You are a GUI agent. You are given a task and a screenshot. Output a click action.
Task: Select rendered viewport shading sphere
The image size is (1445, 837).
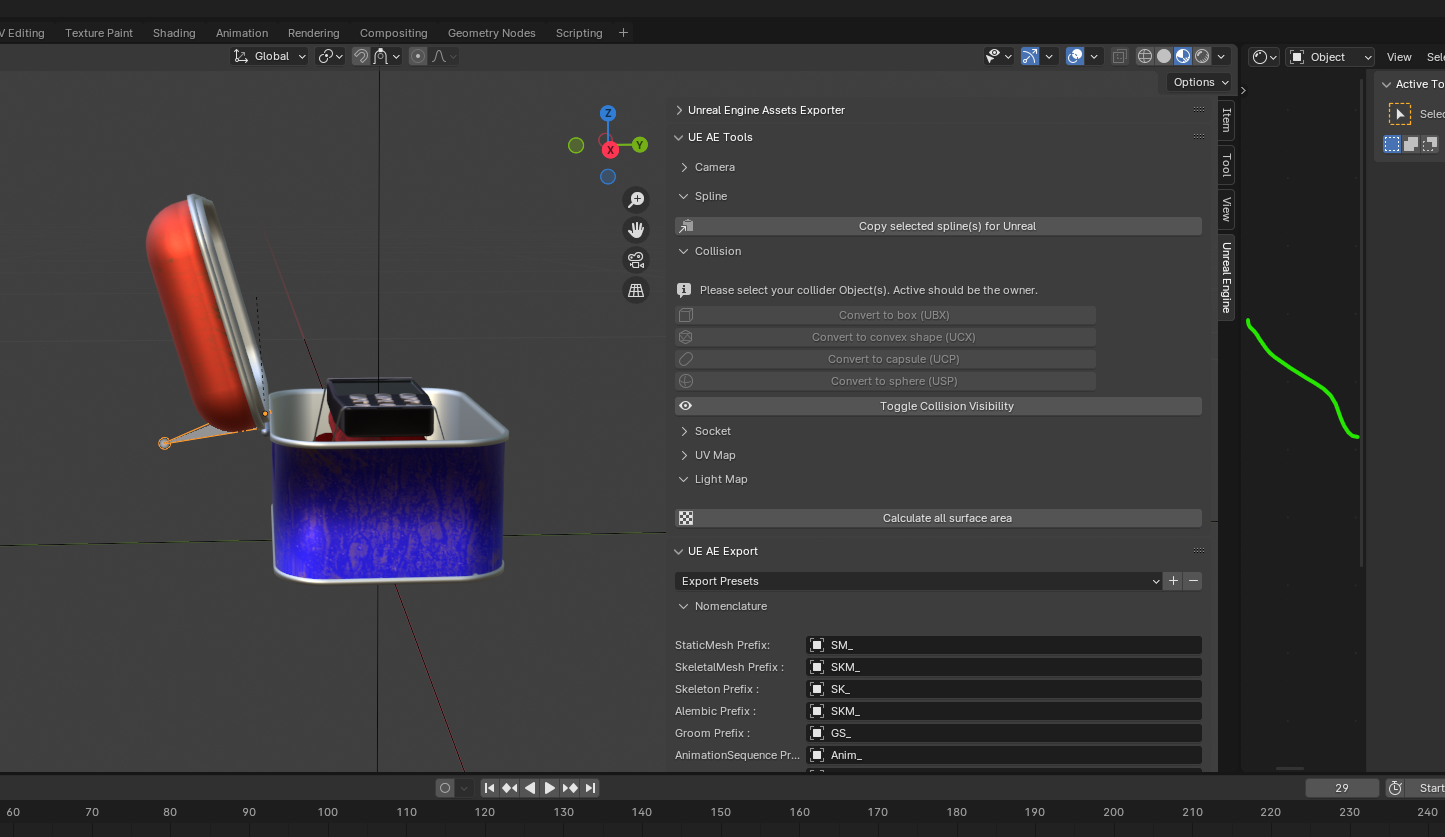[x=1202, y=57]
